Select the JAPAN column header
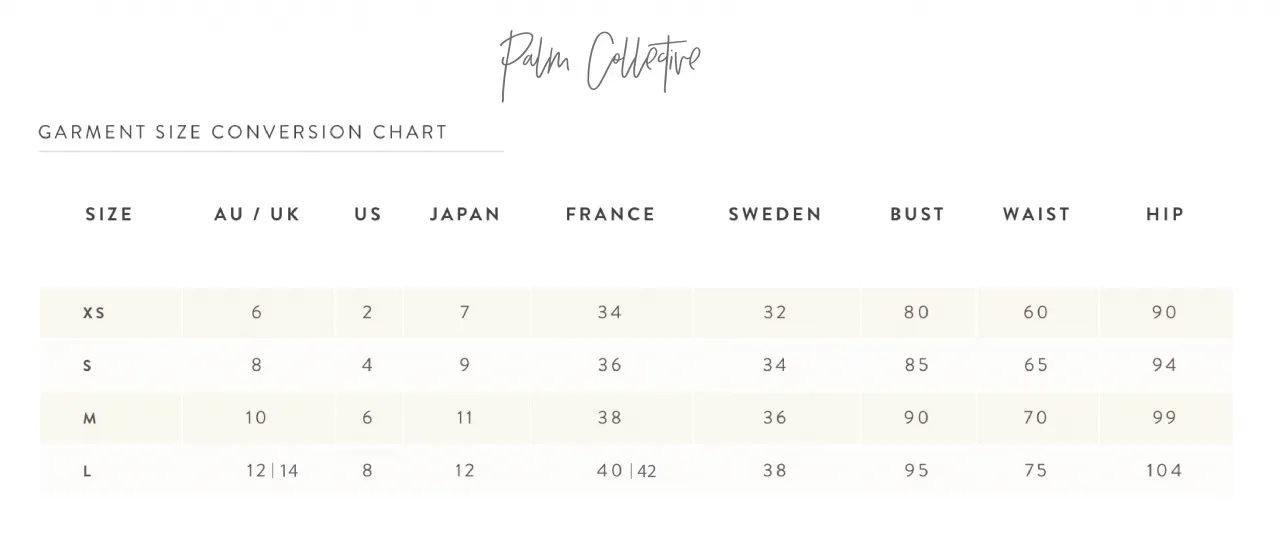The image size is (1280, 546). 465,214
